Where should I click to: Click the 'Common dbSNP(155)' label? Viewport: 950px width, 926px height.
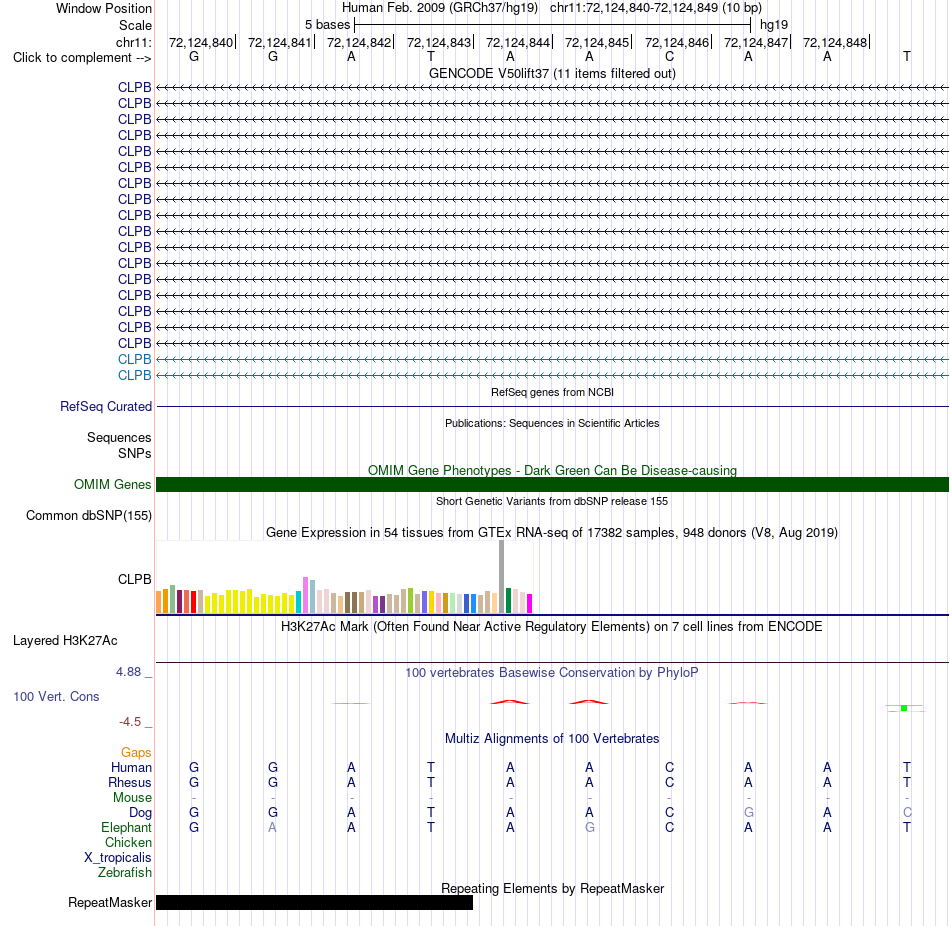tap(89, 516)
